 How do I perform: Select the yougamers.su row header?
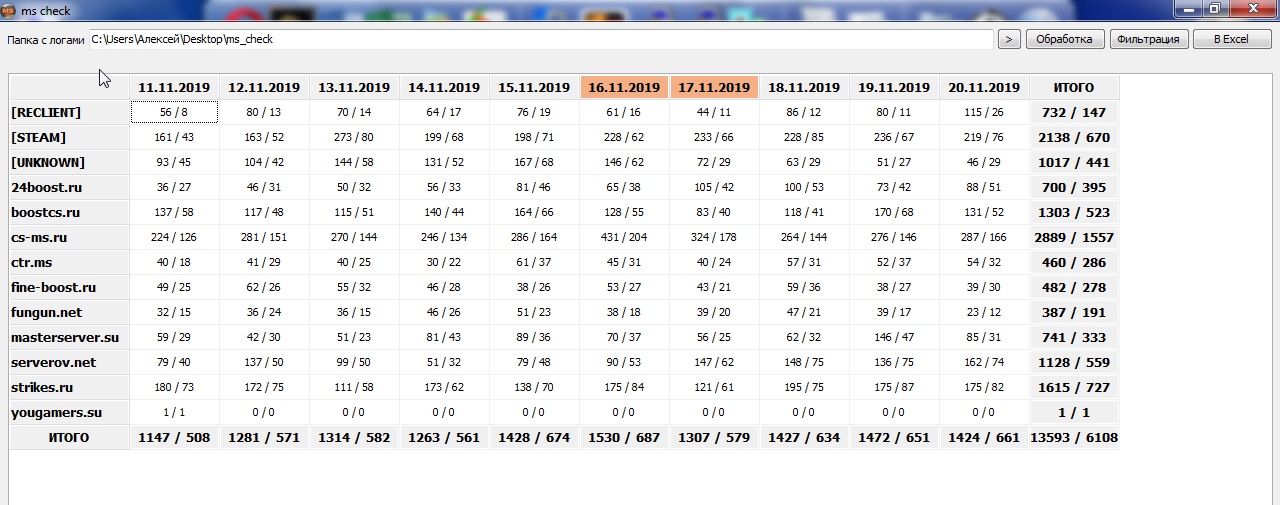69,412
